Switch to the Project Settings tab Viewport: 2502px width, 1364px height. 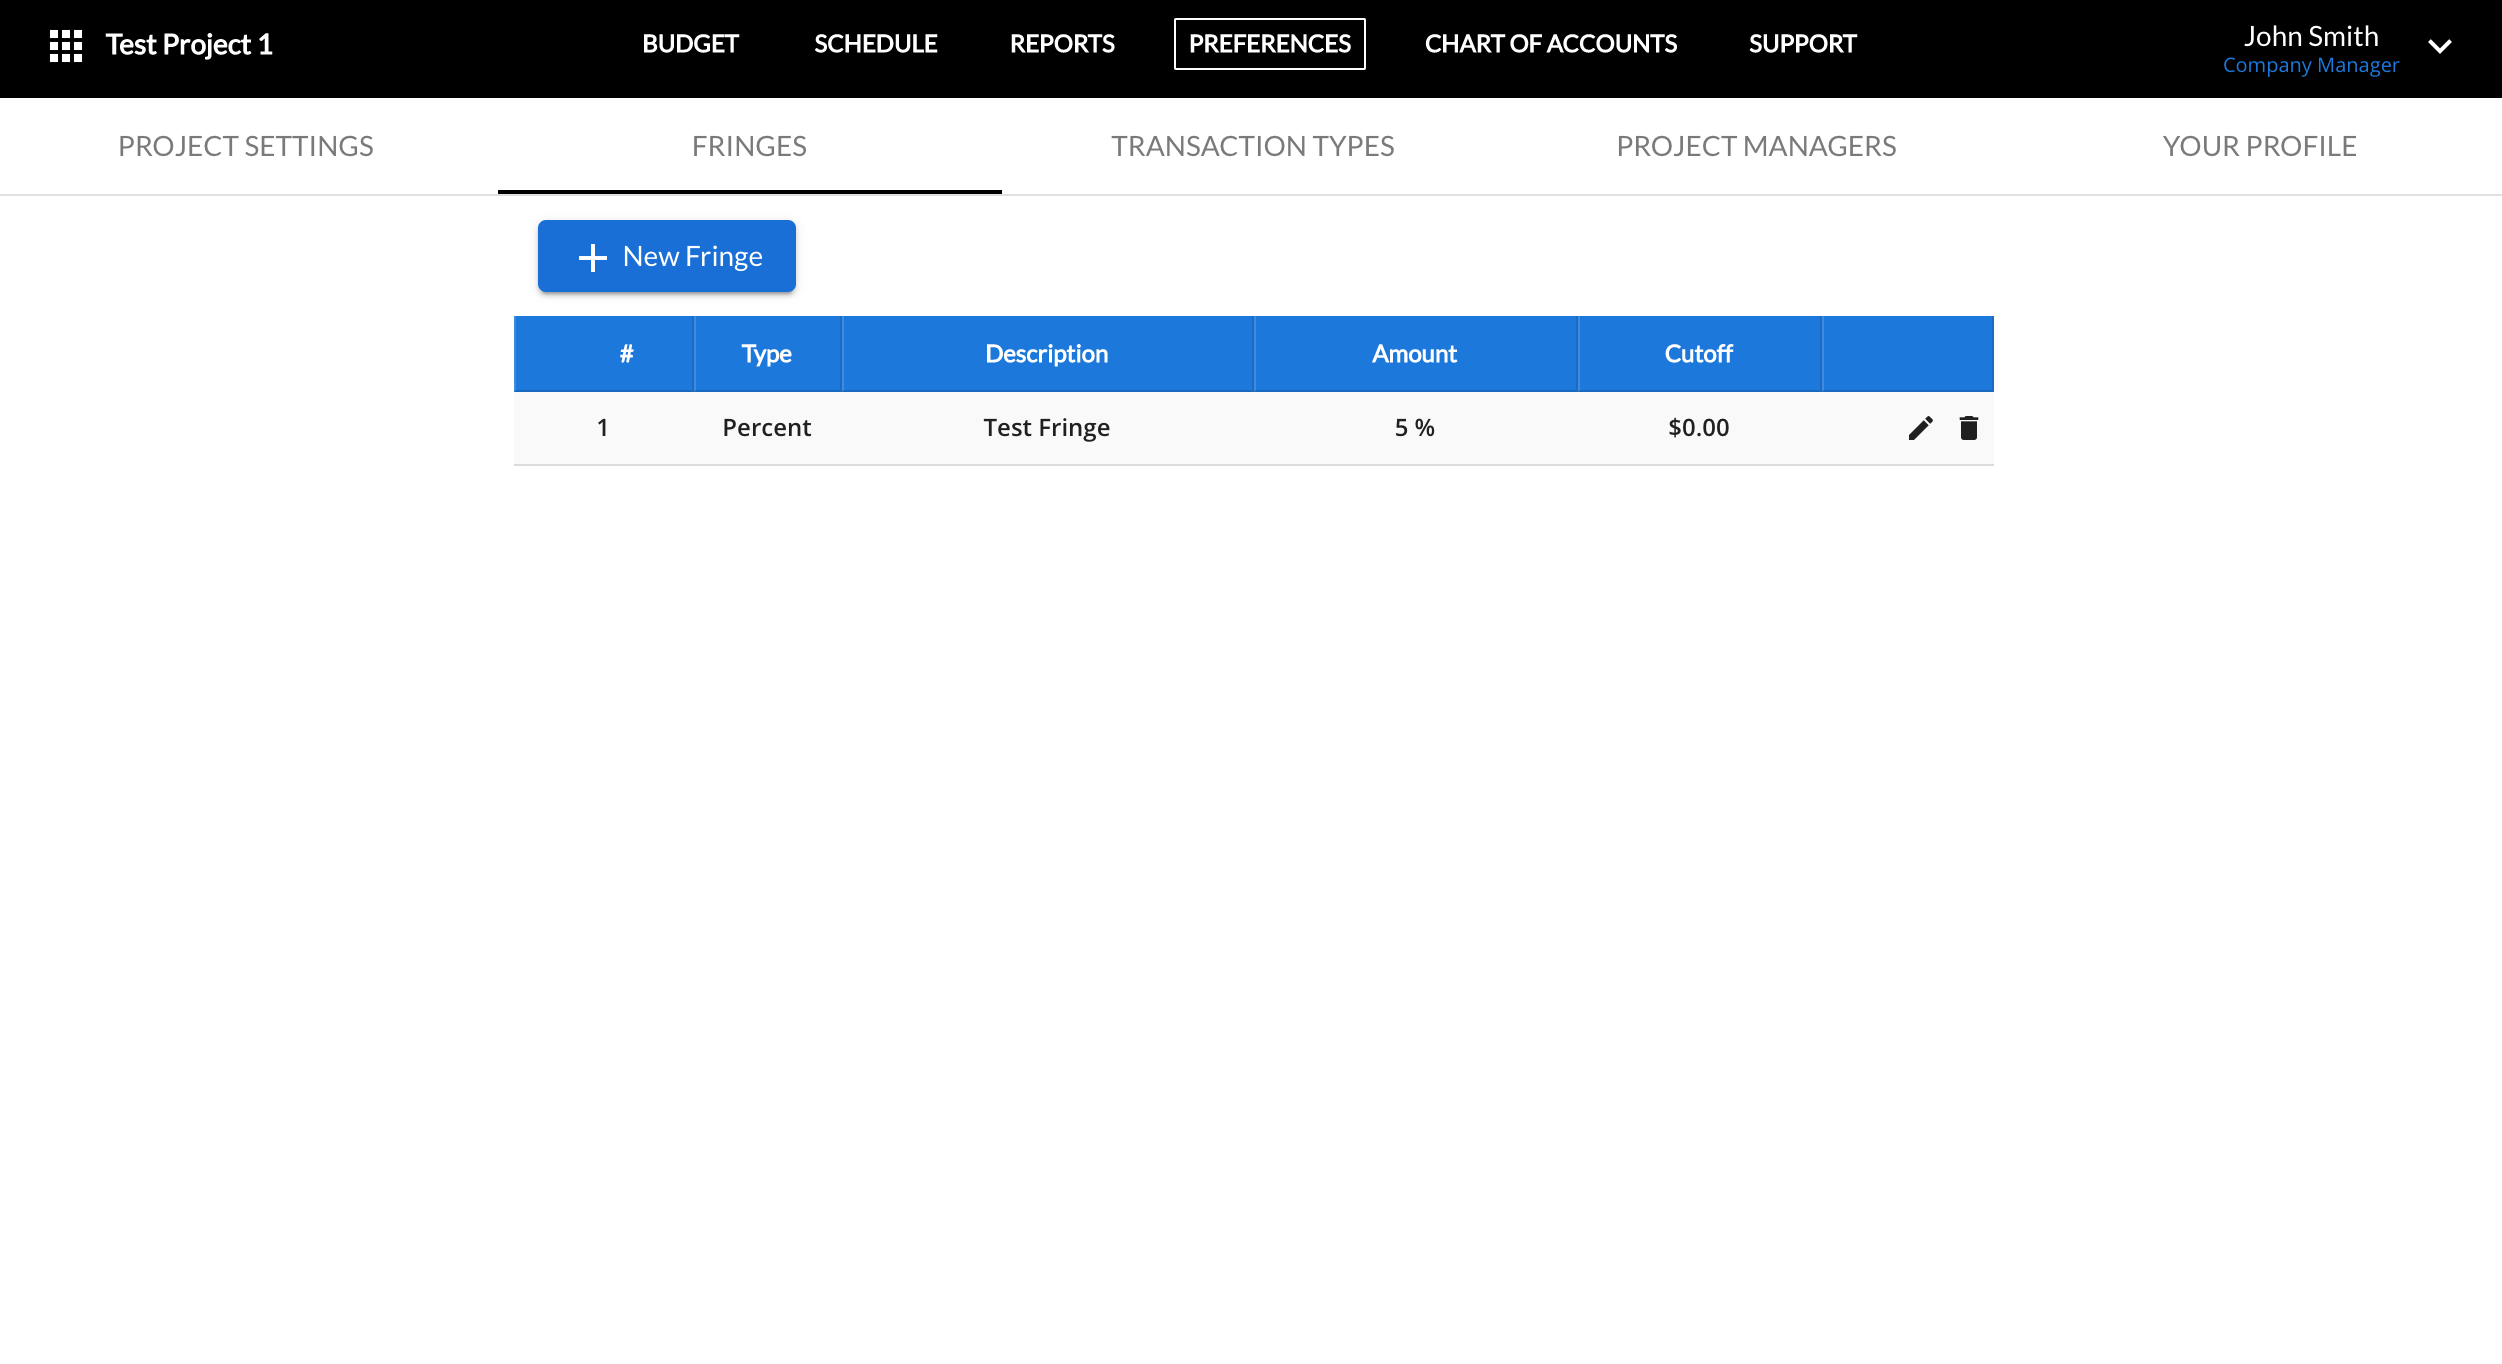pos(246,146)
